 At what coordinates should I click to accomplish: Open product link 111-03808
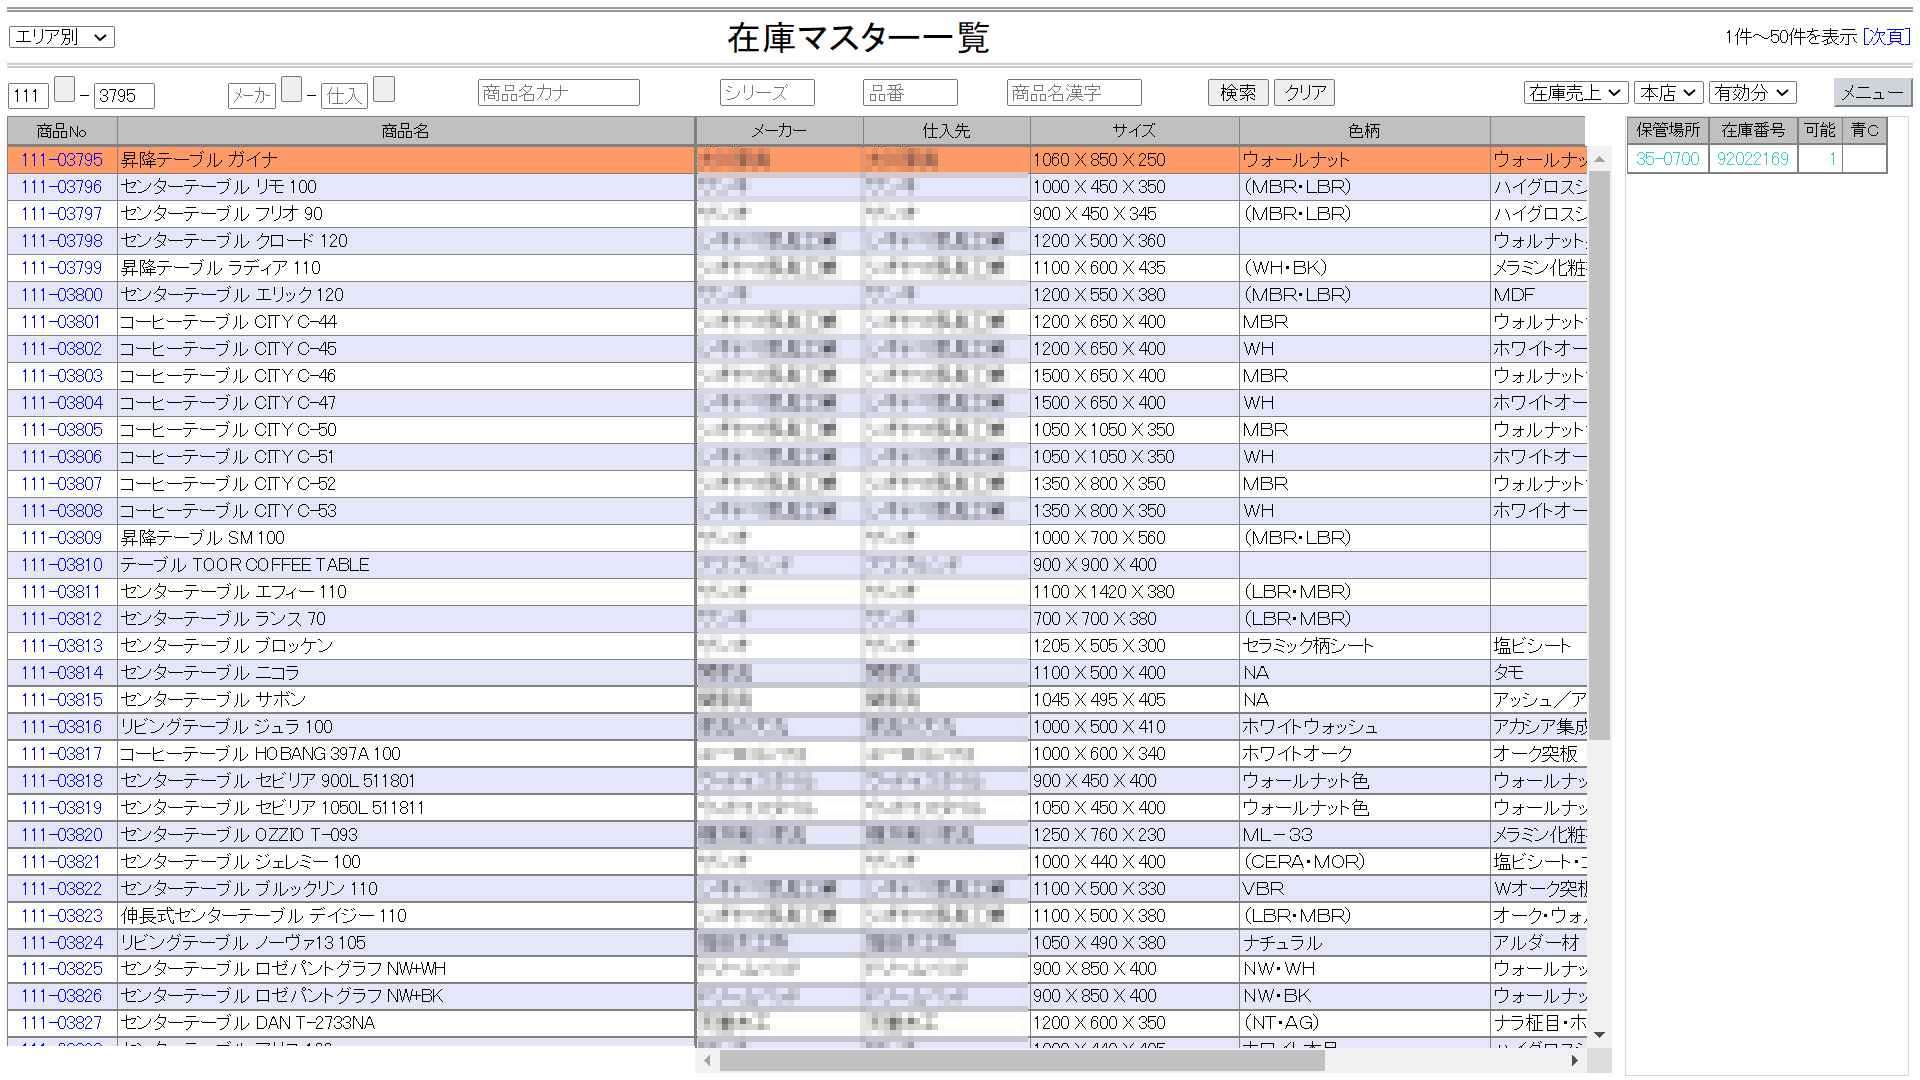(62, 511)
